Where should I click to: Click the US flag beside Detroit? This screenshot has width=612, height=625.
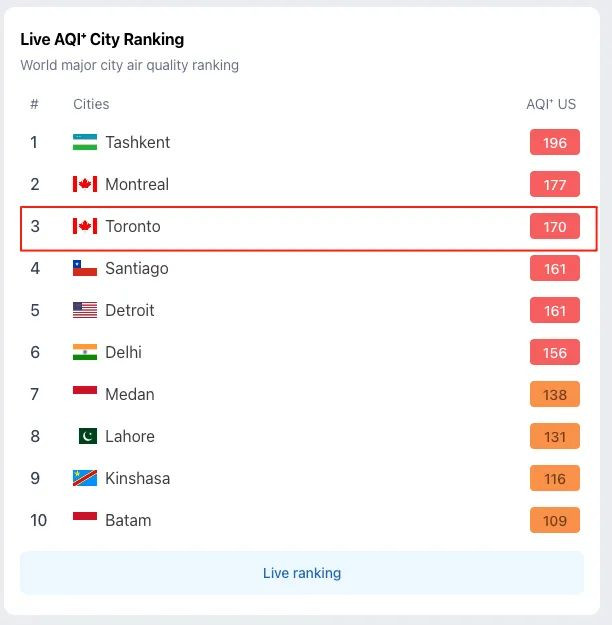85,310
